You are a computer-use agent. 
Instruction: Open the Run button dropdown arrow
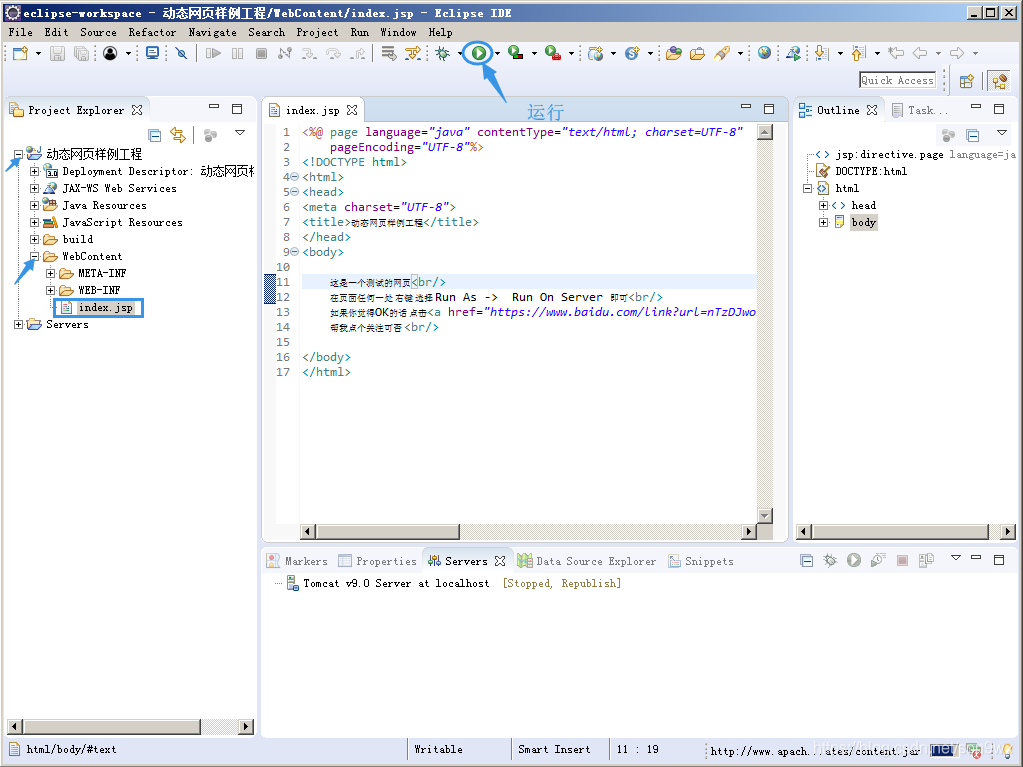coord(497,53)
